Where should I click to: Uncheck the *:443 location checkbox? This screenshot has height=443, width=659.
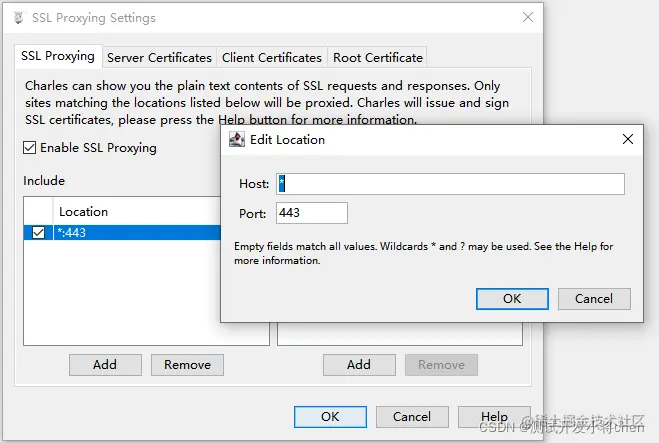click(x=38, y=232)
